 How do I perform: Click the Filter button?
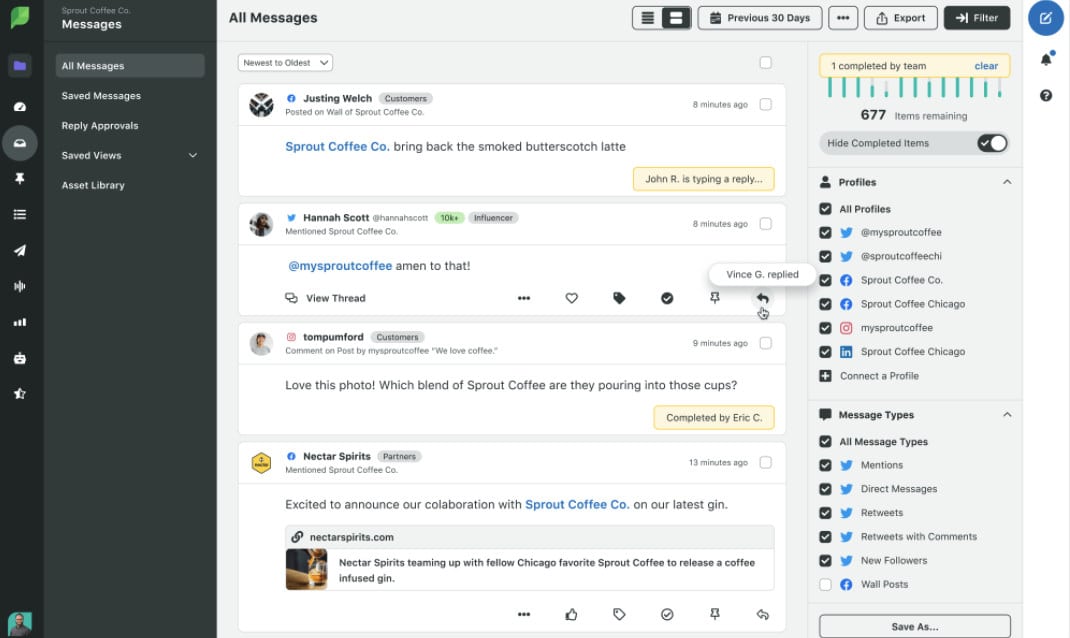977,18
